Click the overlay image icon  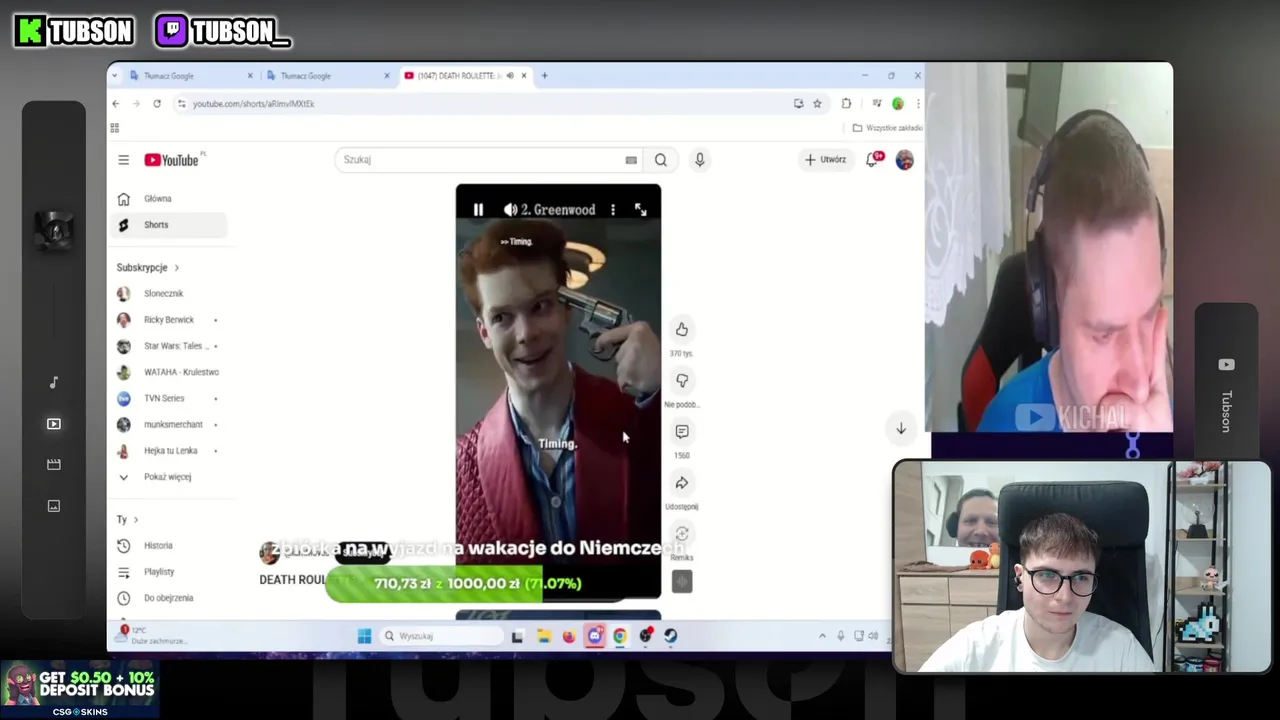(x=54, y=506)
